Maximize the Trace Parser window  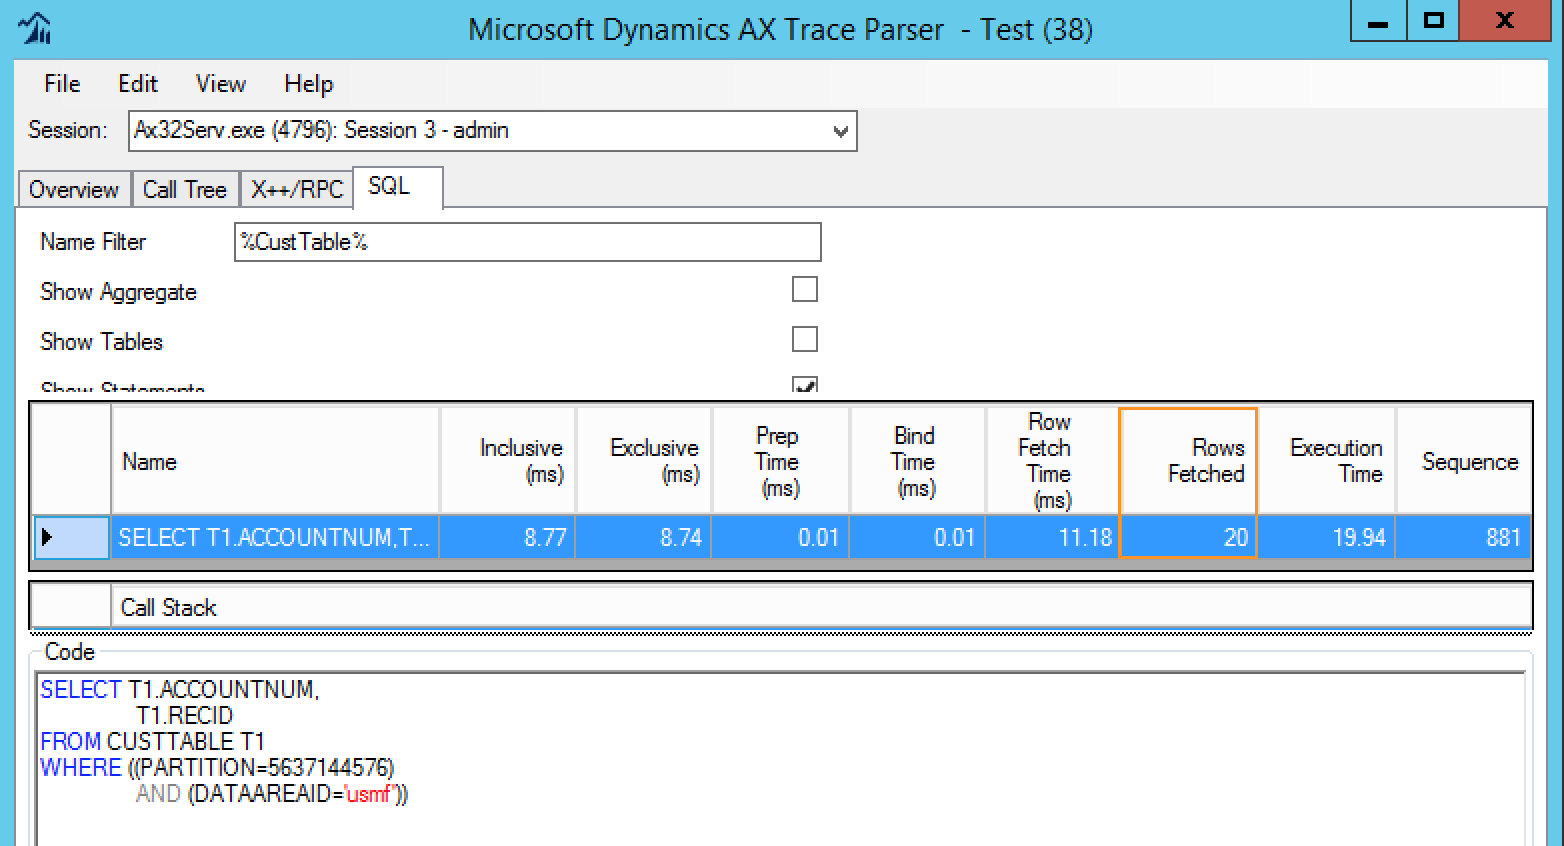(x=1434, y=21)
